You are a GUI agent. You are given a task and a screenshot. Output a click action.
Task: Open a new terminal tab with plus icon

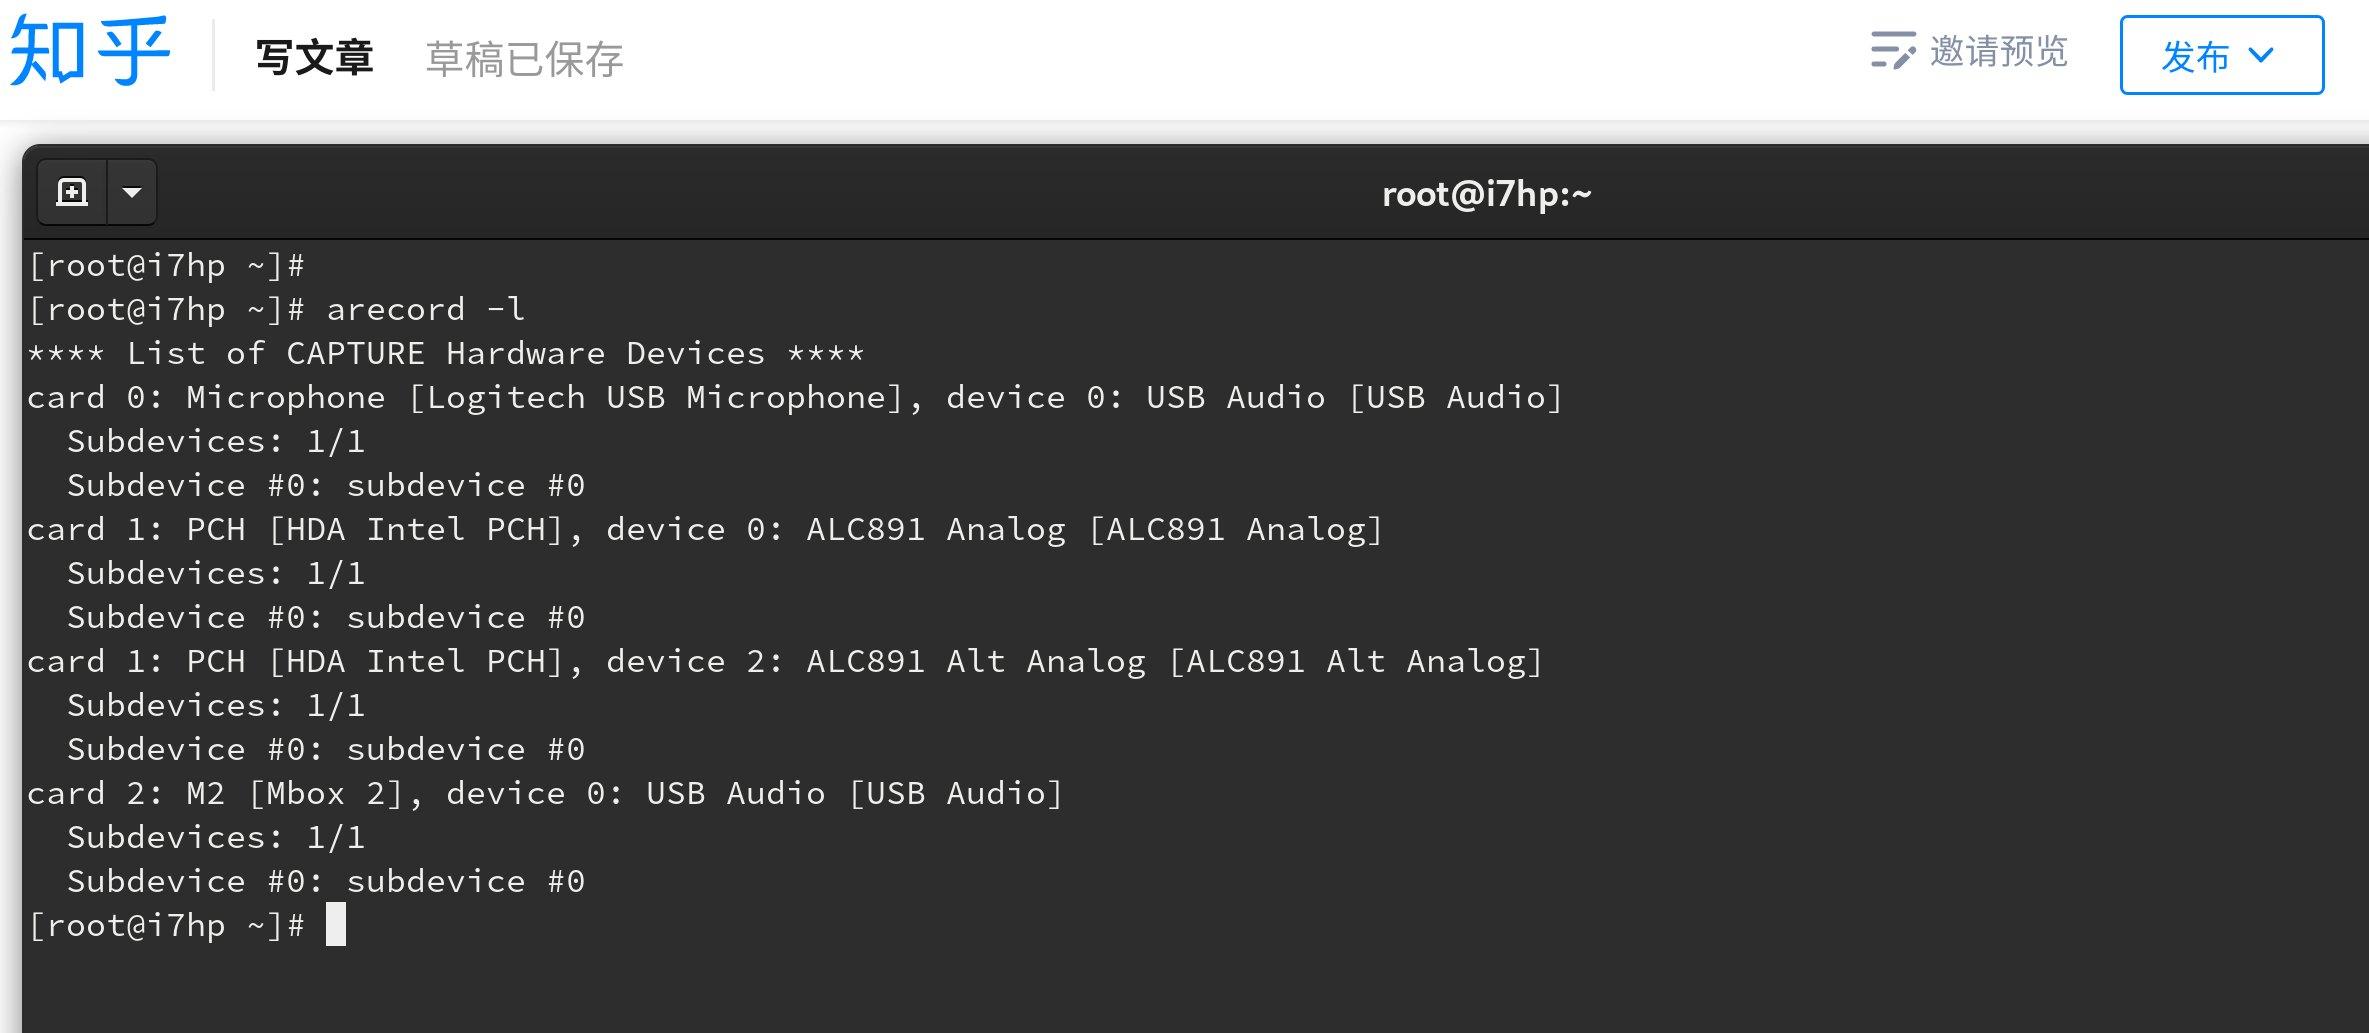click(x=71, y=191)
